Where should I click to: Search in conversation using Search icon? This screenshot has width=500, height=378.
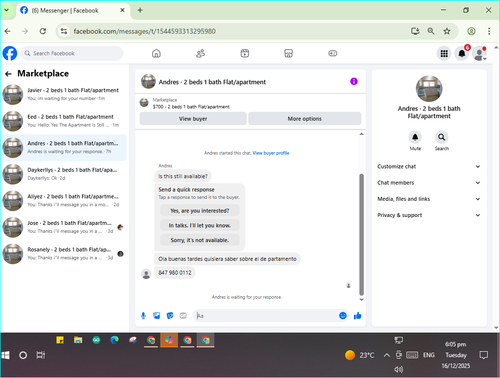click(x=441, y=137)
